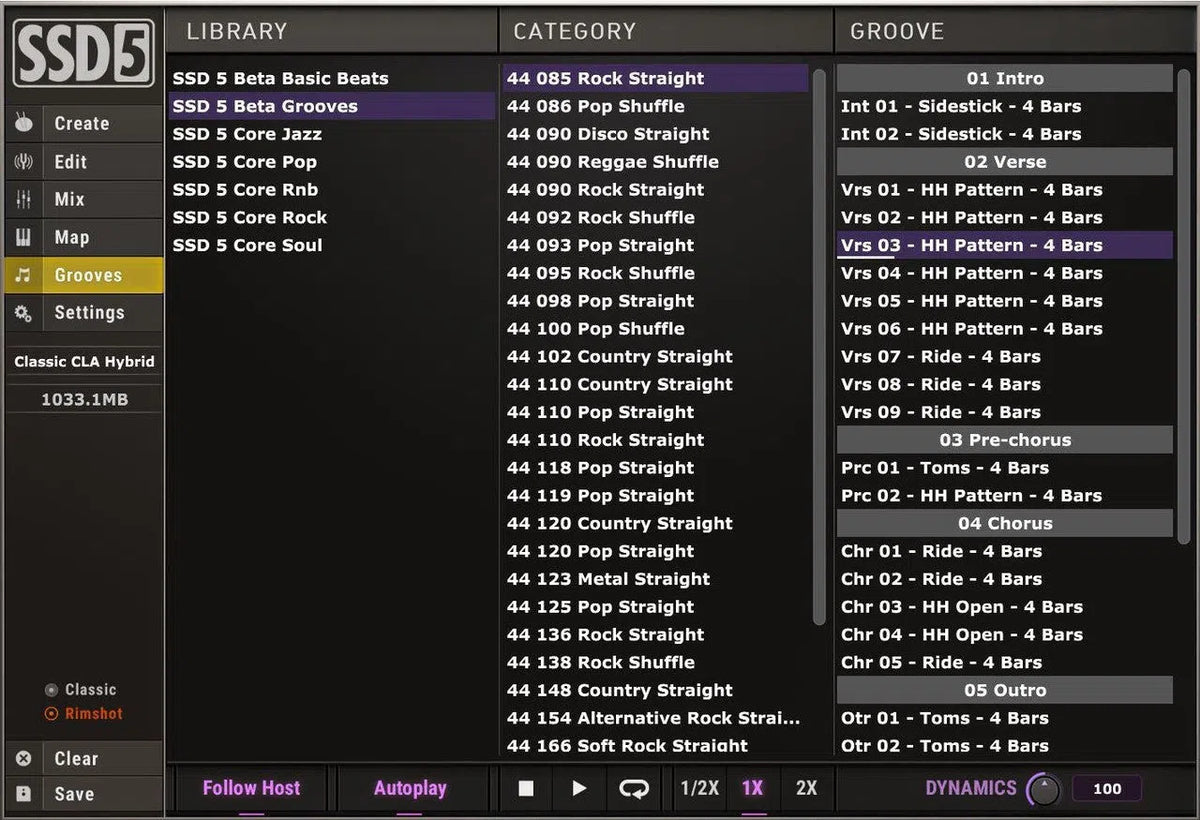Click the Dynamics knob
Image resolution: width=1200 pixels, height=820 pixels.
tap(1044, 789)
